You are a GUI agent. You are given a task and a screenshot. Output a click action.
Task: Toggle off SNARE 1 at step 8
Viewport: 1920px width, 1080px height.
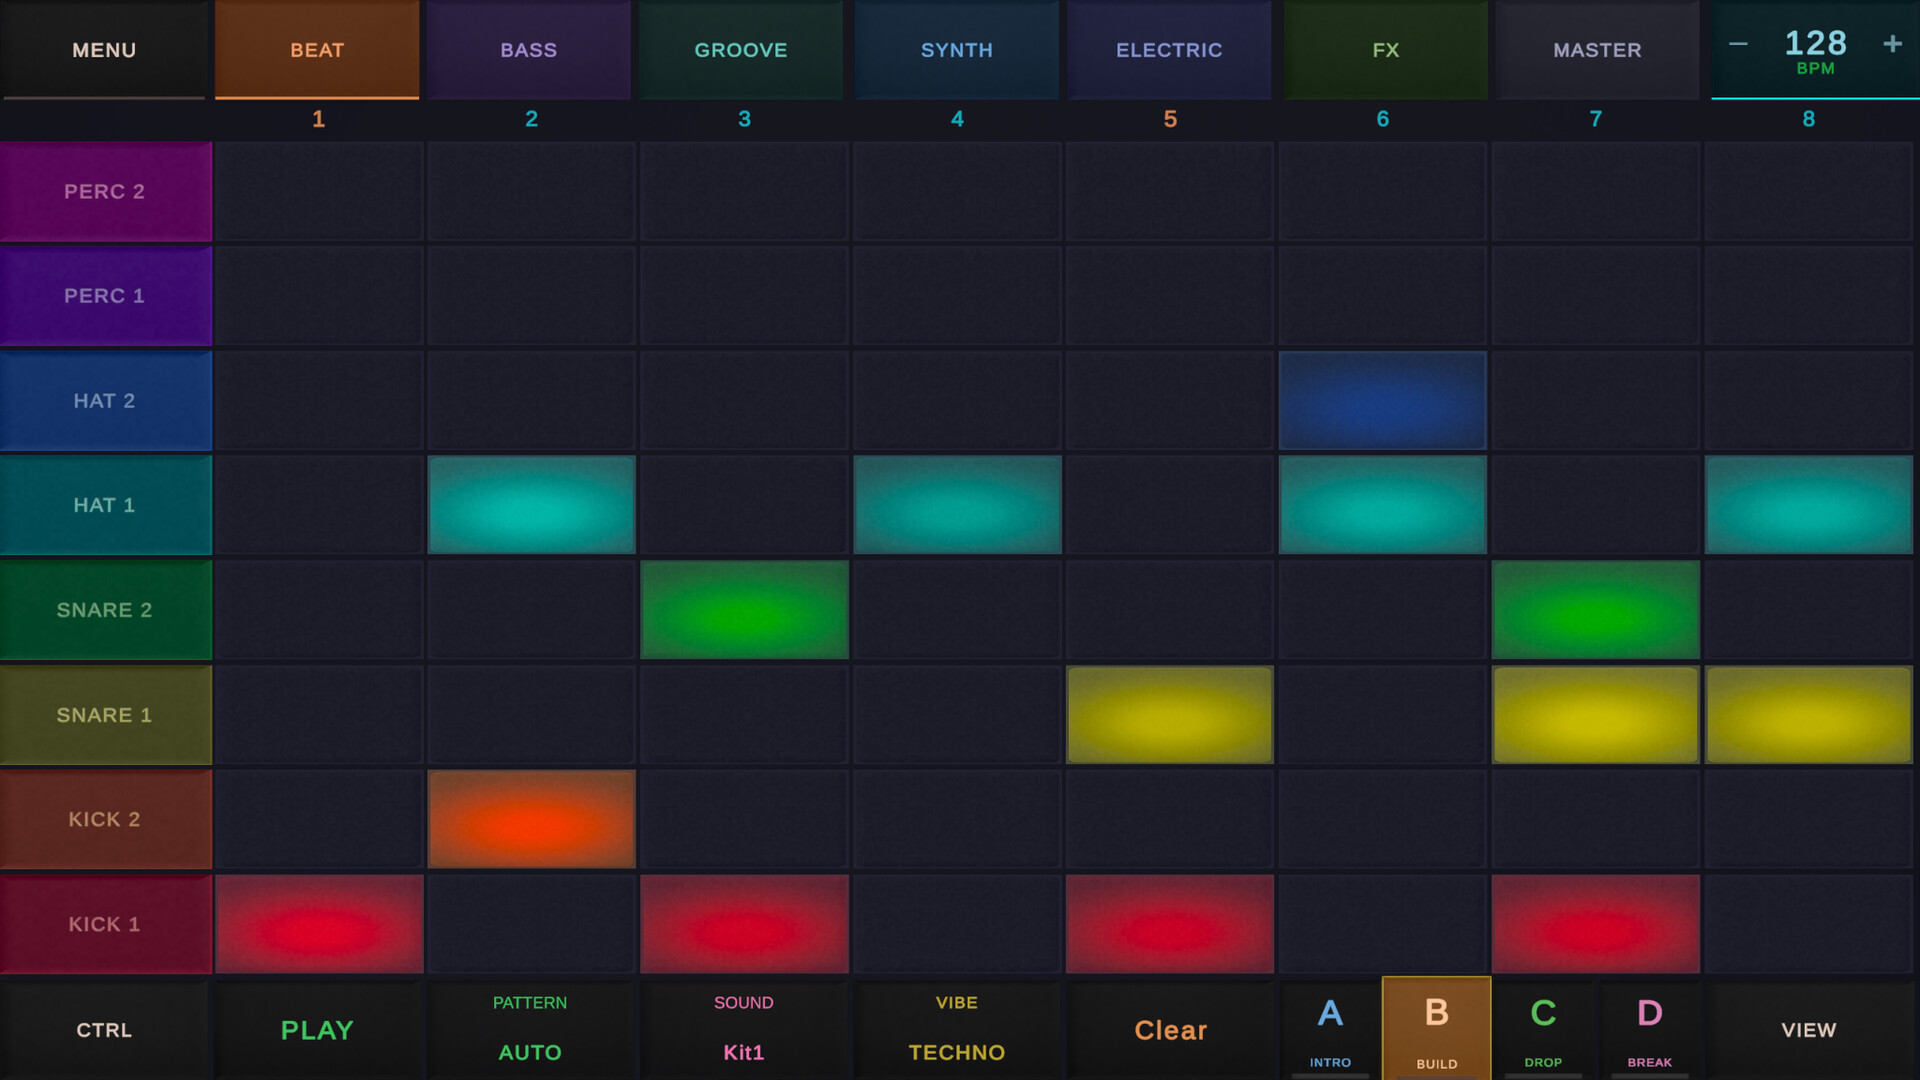point(1809,715)
